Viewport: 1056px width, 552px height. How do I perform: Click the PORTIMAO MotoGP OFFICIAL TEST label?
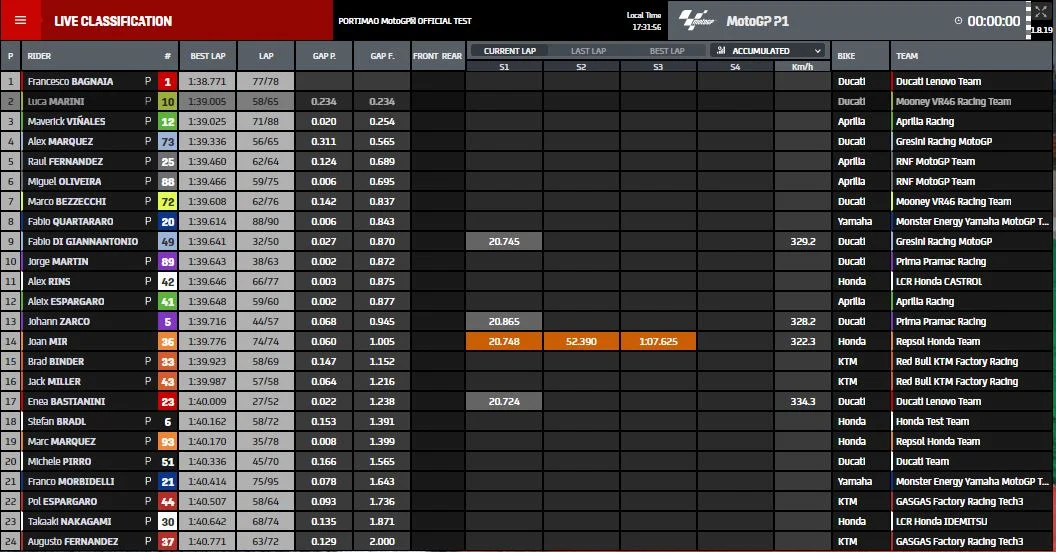coord(405,21)
